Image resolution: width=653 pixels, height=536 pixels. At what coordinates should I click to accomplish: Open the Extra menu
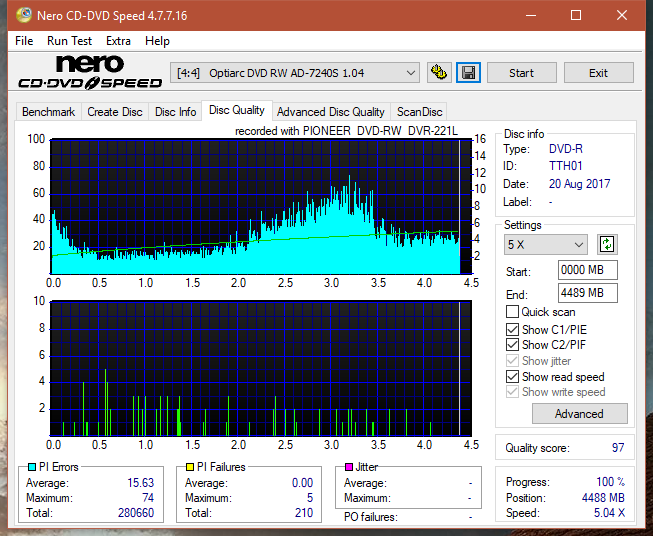click(x=118, y=41)
